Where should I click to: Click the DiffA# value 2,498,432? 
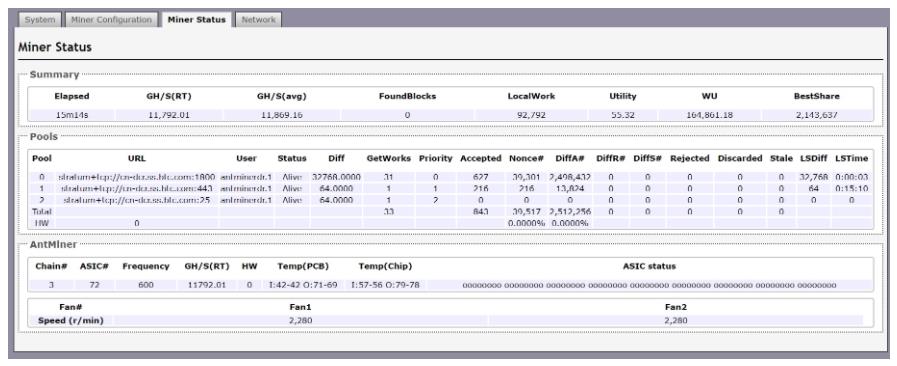pos(569,177)
